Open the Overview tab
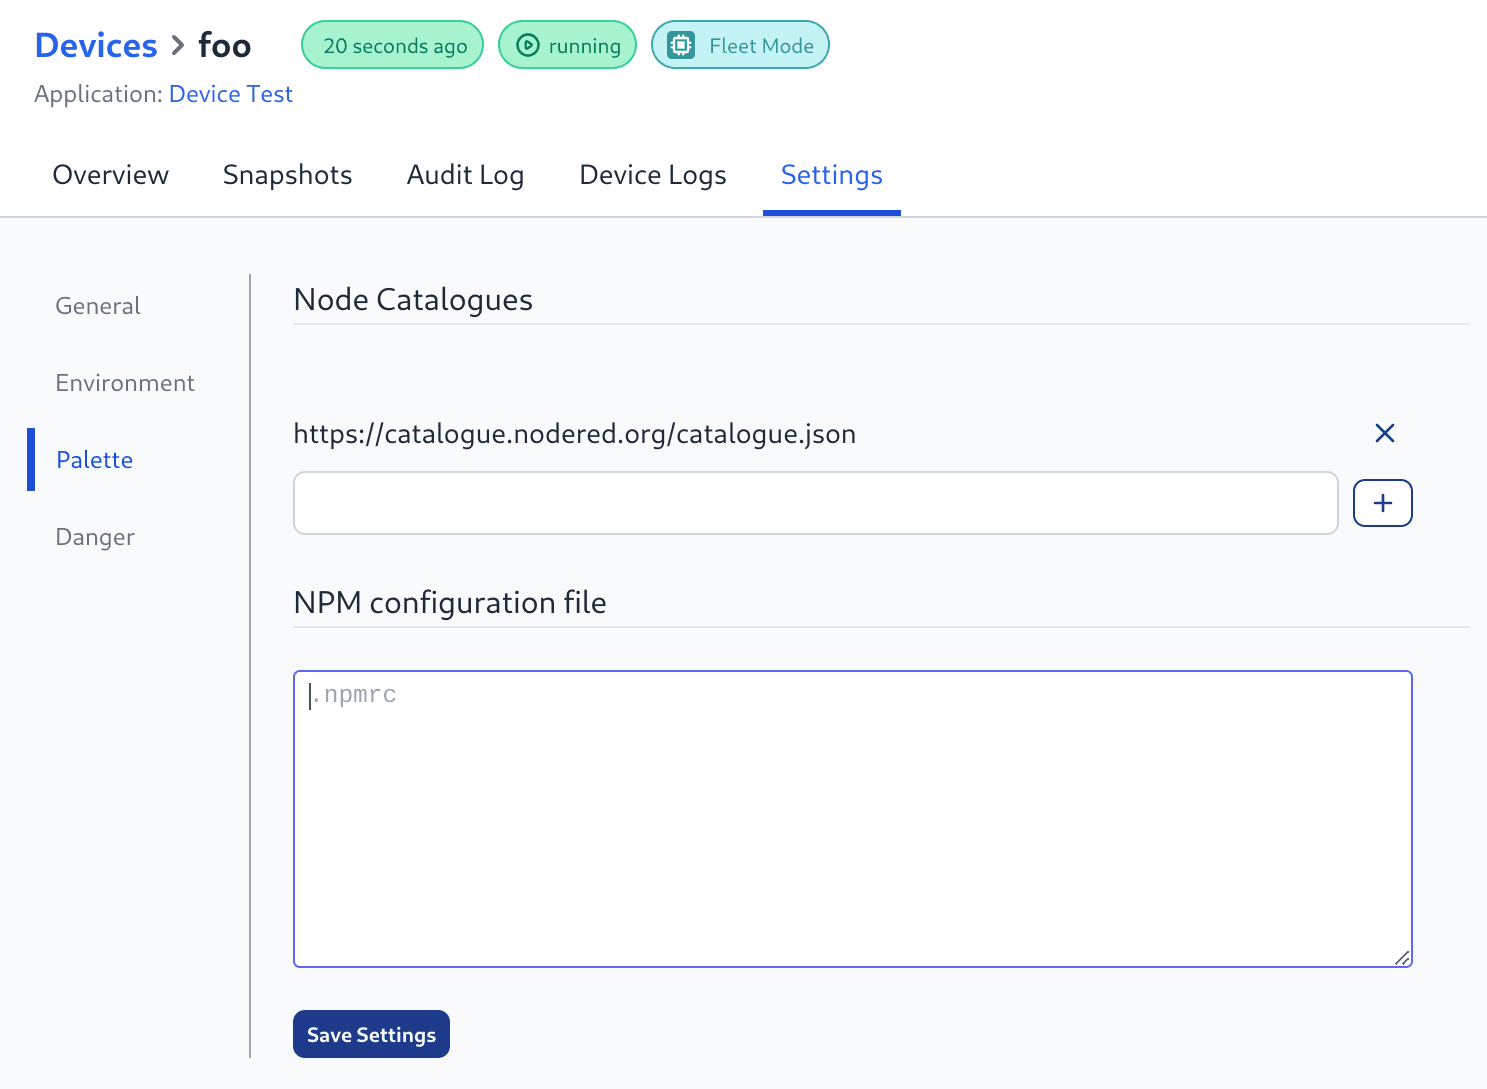Viewport: 1487px width, 1089px height. pyautogui.click(x=110, y=174)
